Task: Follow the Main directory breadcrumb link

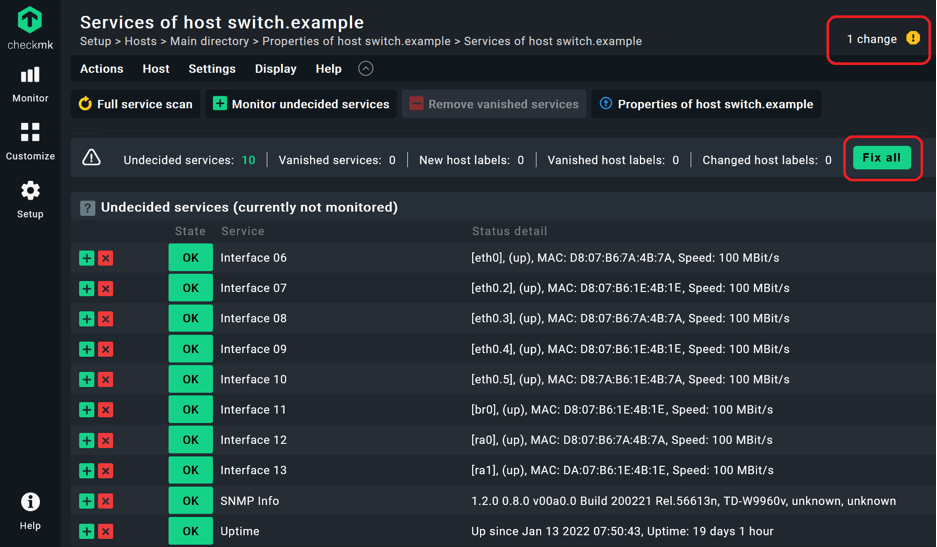Action: coord(209,42)
